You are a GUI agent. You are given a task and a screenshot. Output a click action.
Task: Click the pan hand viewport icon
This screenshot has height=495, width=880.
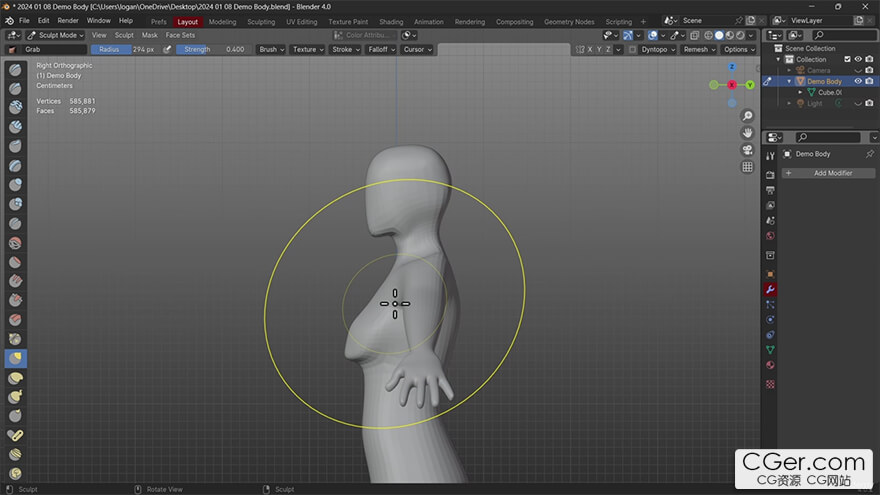747,133
